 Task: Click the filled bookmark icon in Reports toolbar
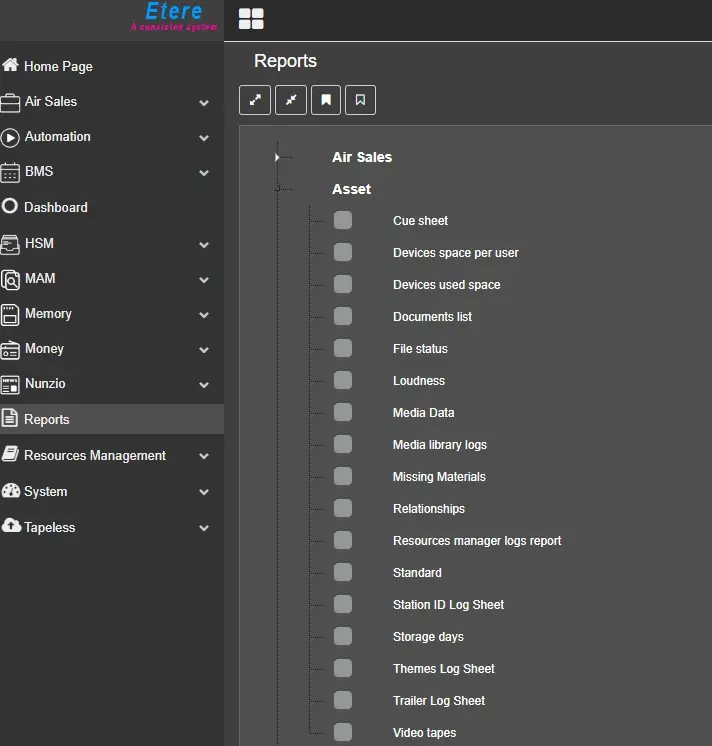[326, 100]
